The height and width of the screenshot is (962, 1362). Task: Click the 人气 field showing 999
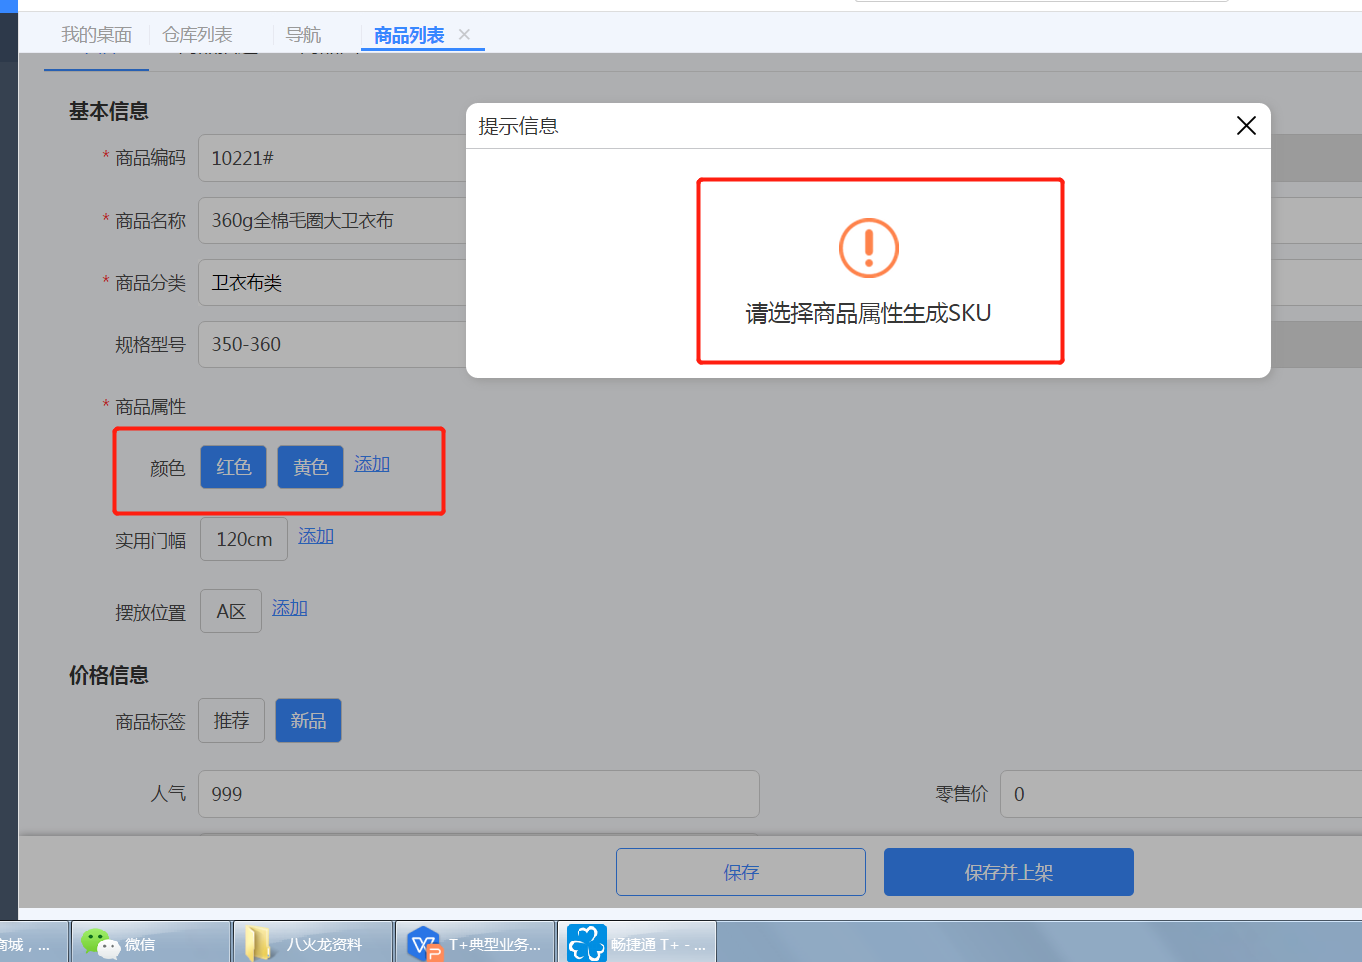pyautogui.click(x=479, y=794)
